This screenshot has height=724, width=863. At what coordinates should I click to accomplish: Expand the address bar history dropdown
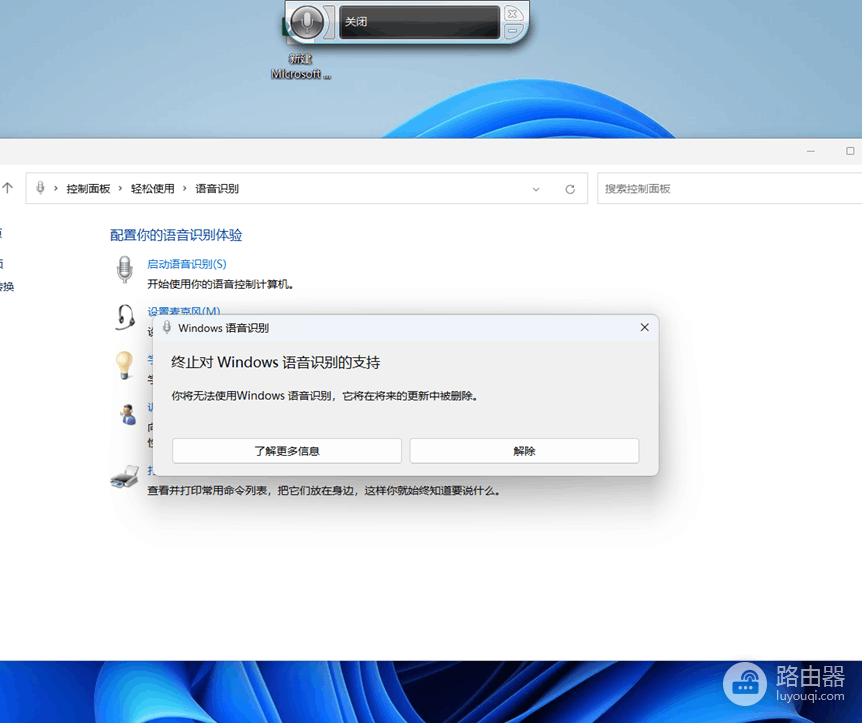pos(536,189)
